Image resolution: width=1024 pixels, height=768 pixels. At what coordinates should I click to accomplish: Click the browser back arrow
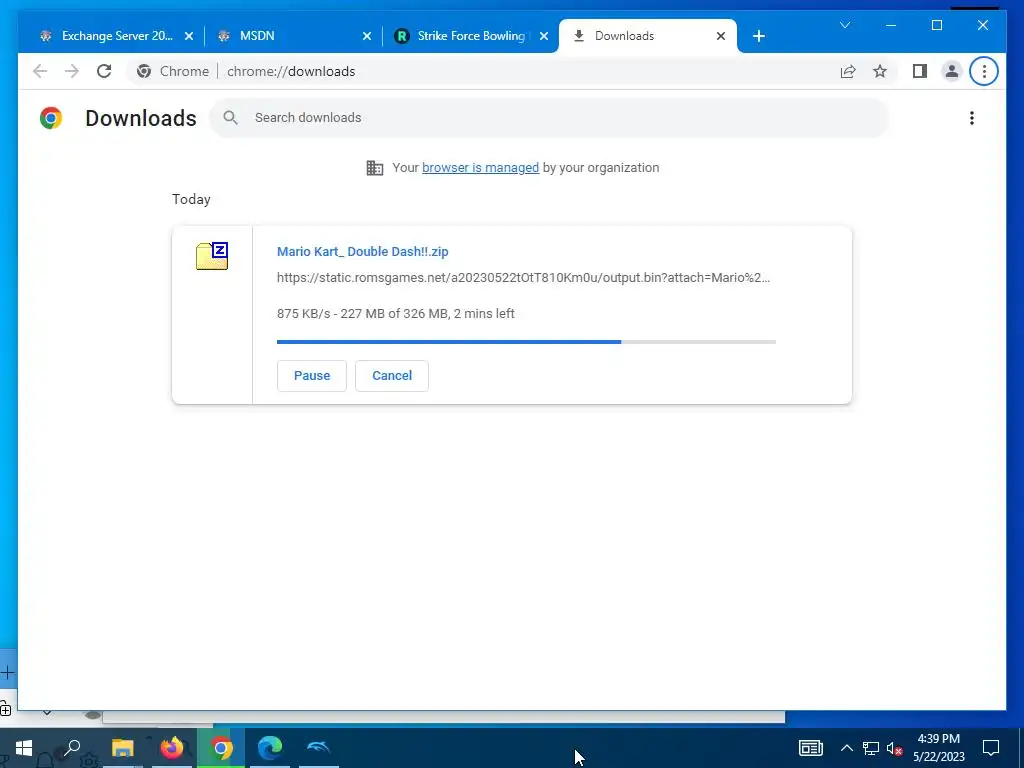coord(40,71)
